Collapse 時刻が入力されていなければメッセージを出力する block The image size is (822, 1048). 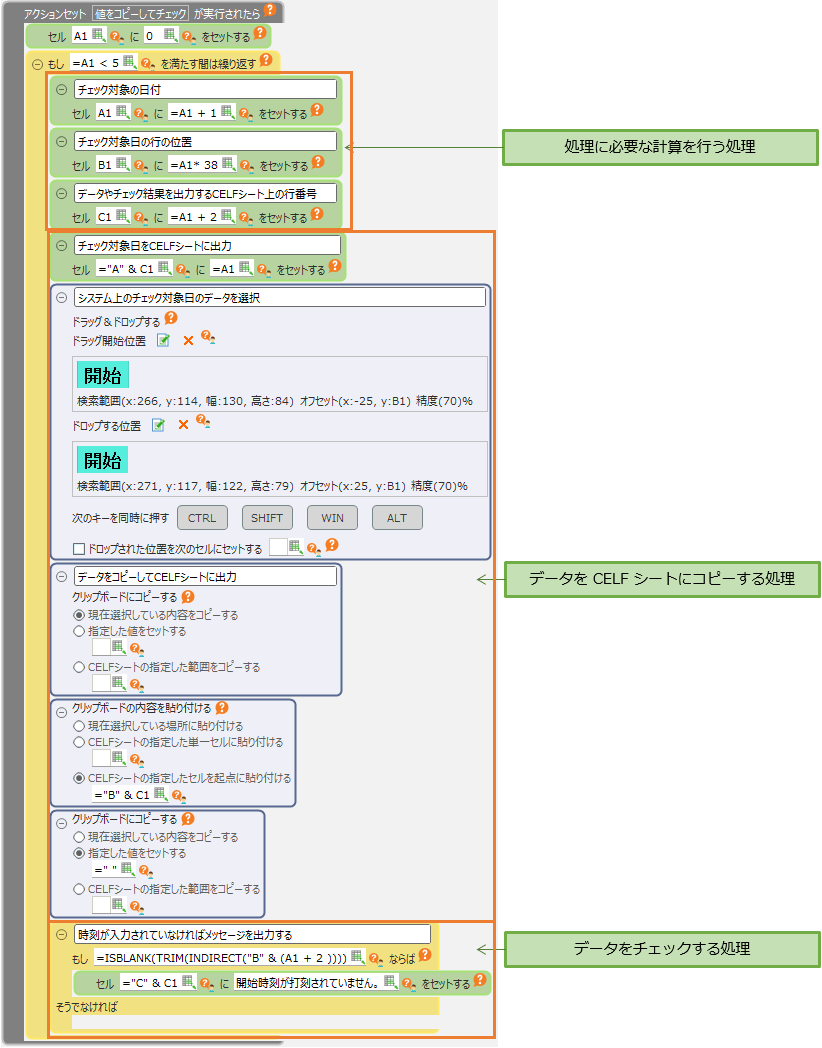(x=61, y=935)
